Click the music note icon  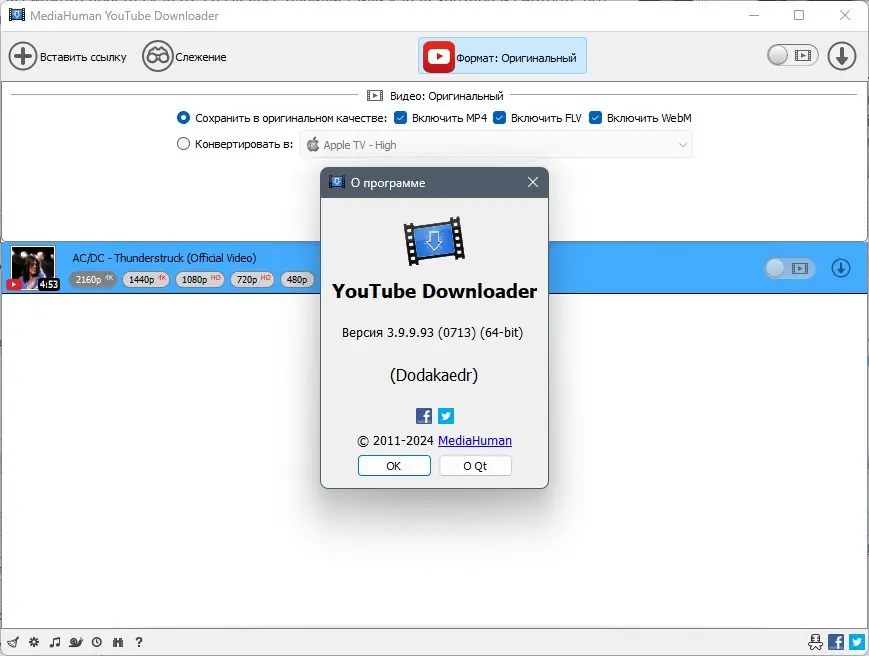click(x=54, y=642)
